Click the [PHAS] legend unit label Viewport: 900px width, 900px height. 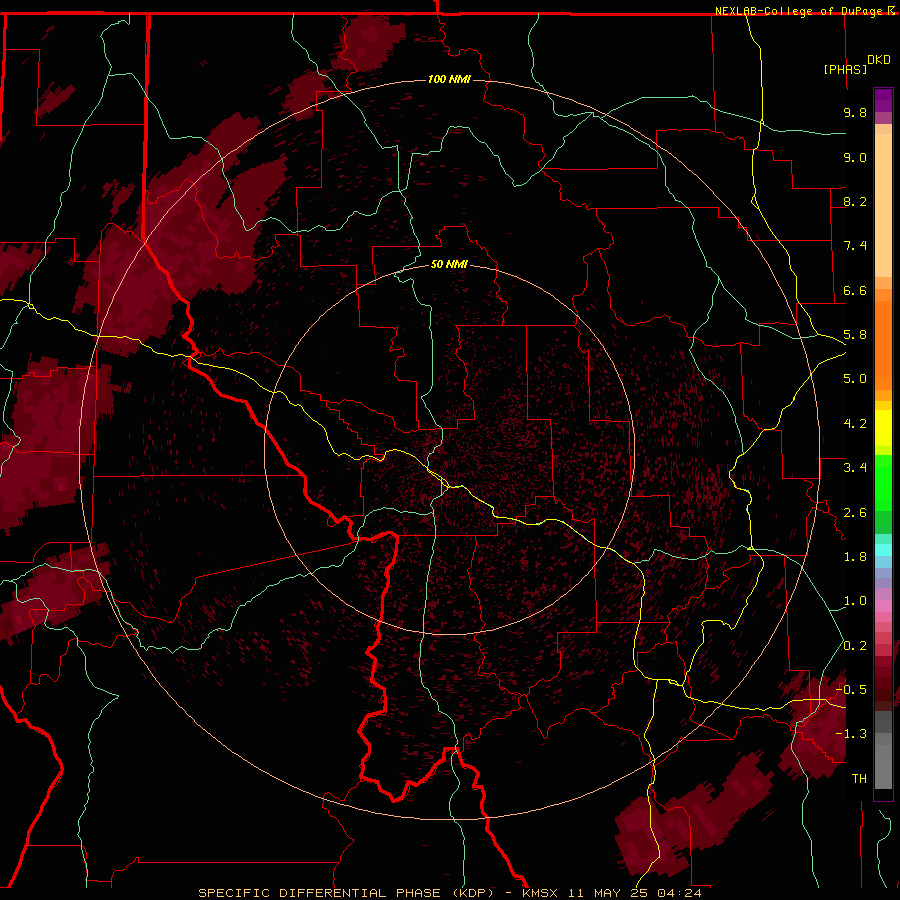click(x=845, y=69)
